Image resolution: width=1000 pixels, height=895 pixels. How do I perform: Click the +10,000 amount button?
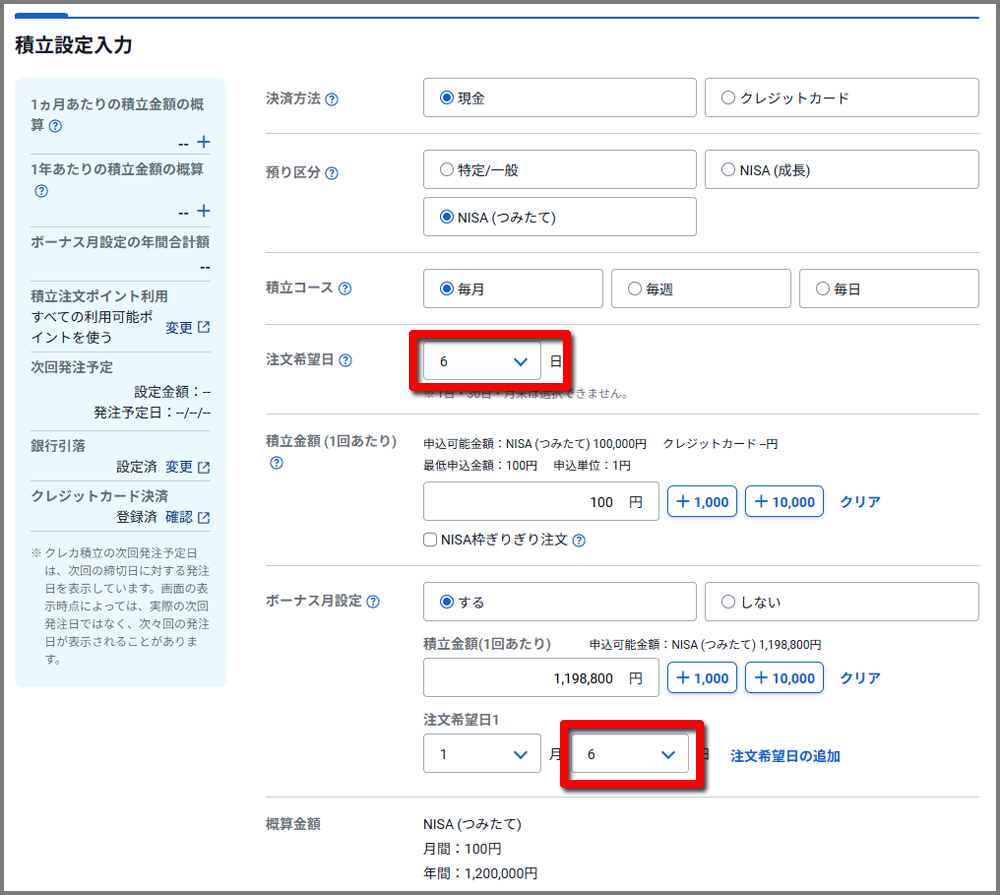click(x=784, y=501)
